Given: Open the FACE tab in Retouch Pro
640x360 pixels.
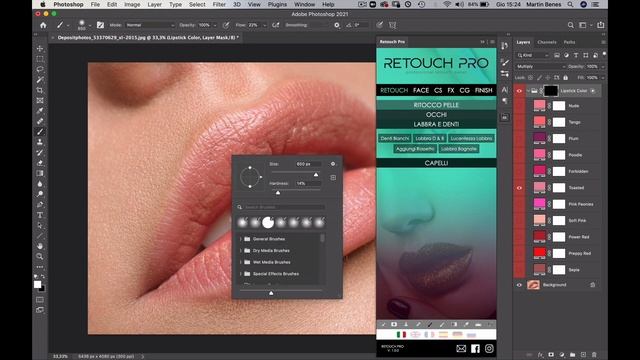Looking at the screenshot, I should point(421,90).
